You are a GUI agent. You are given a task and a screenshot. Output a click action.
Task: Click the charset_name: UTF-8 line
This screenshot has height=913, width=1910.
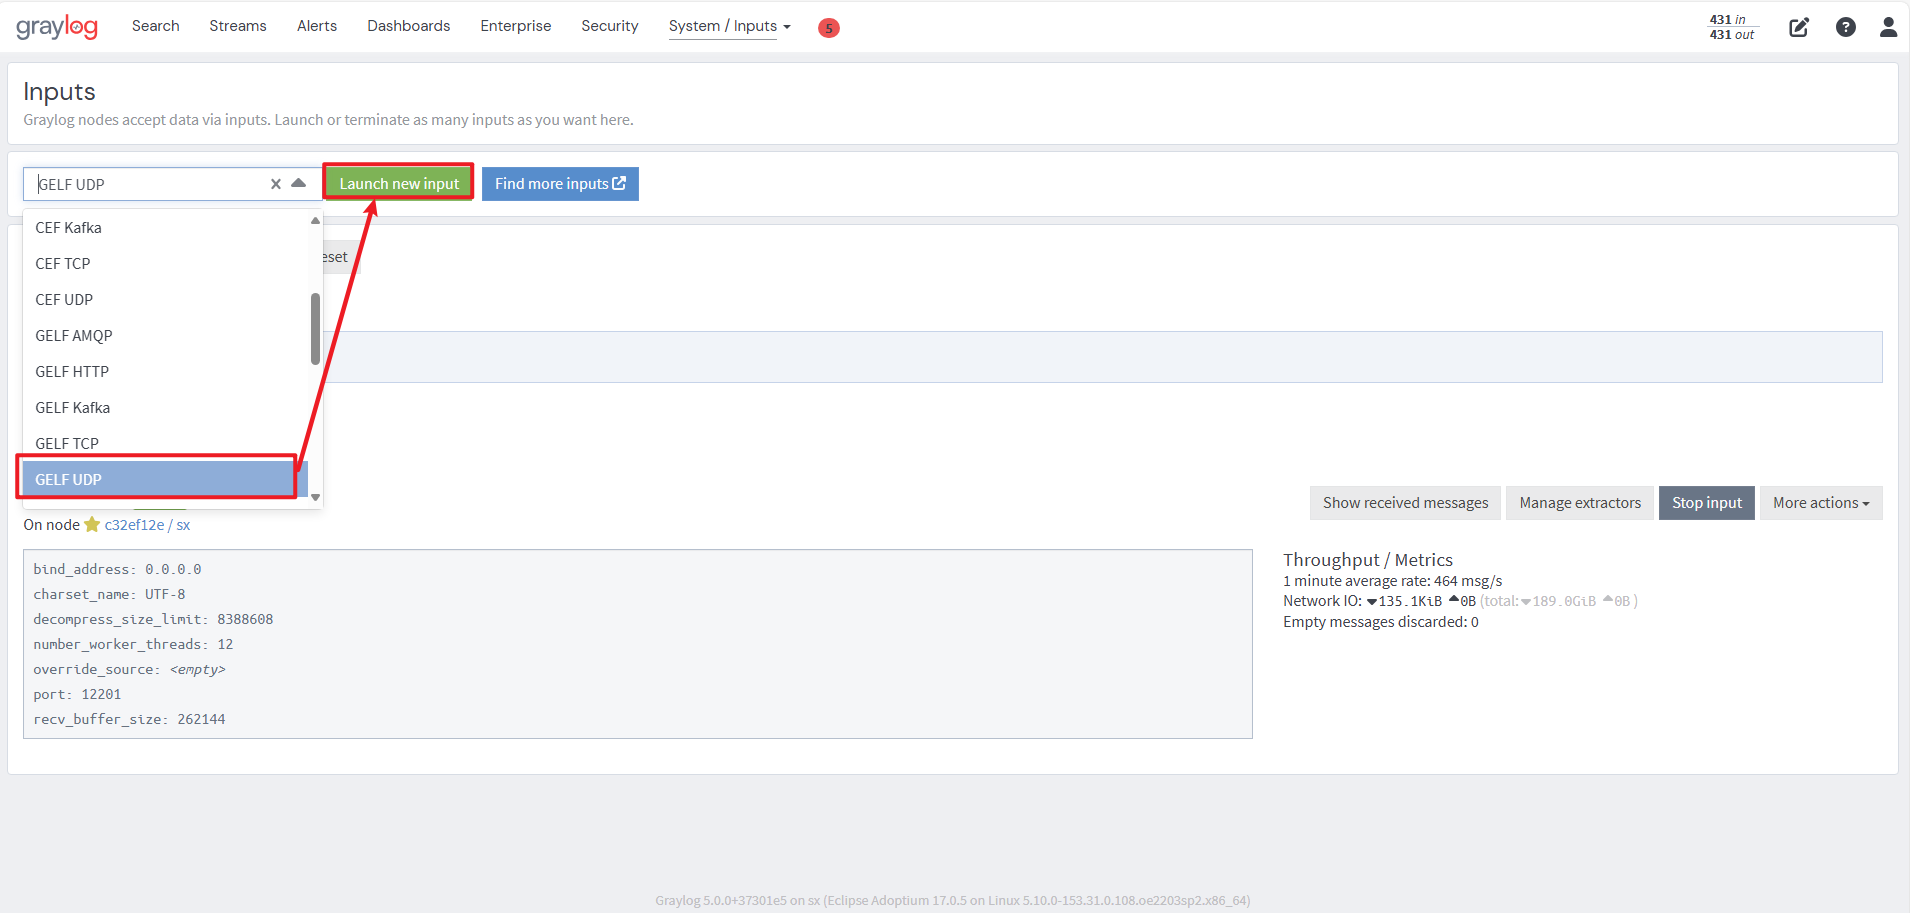[x=109, y=594]
